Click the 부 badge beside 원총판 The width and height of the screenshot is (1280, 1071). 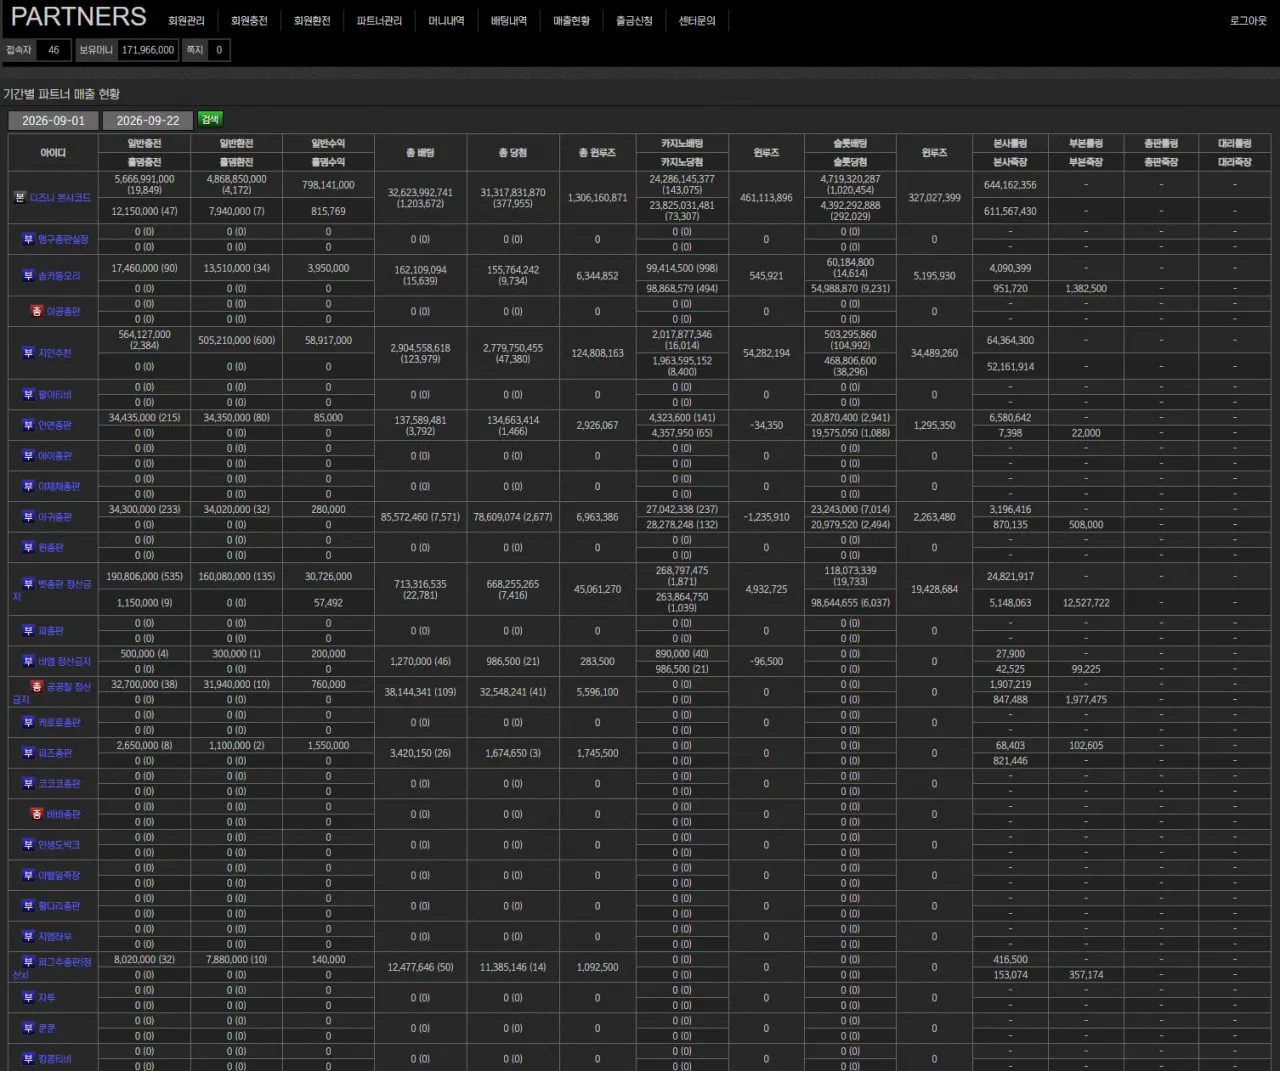tap(28, 547)
